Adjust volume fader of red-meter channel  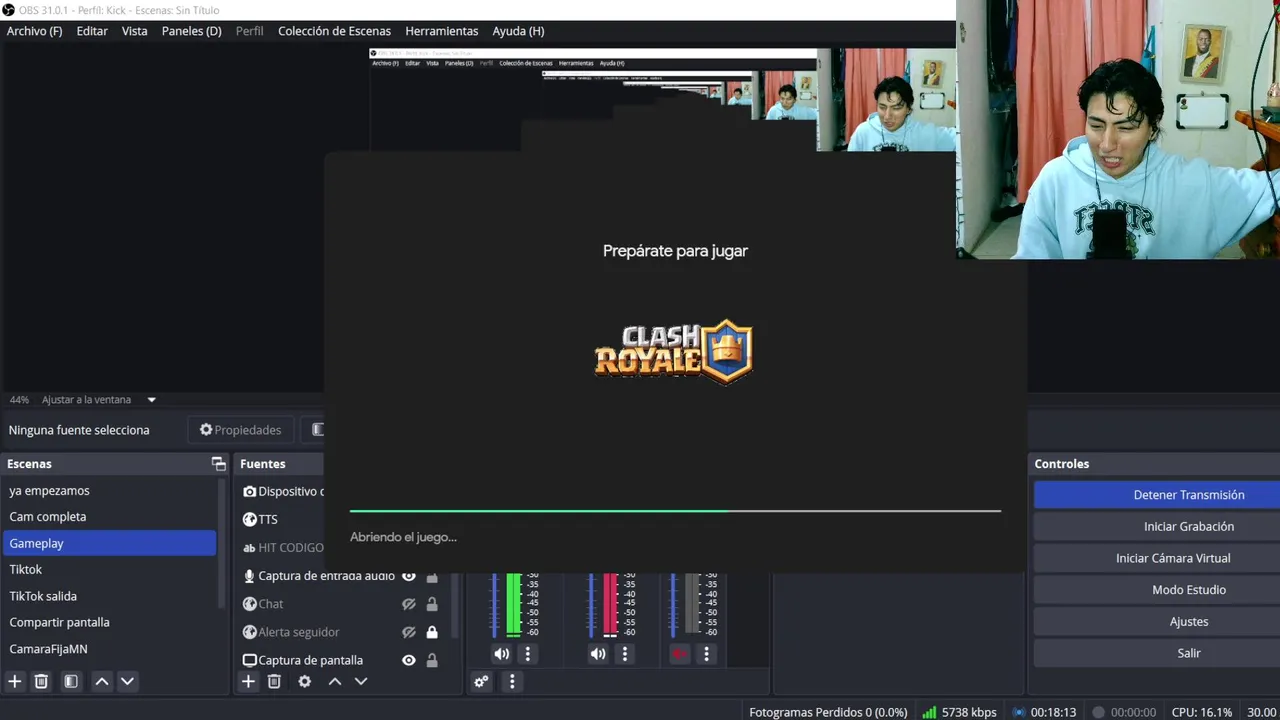591,605
